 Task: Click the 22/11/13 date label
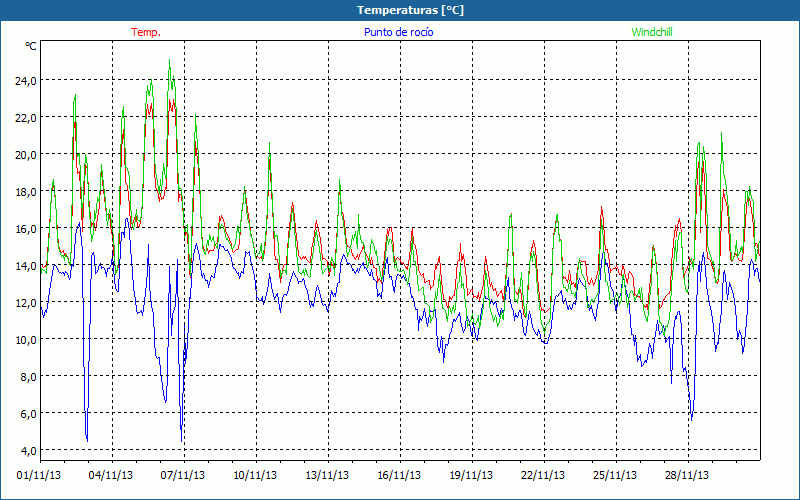tap(543, 475)
